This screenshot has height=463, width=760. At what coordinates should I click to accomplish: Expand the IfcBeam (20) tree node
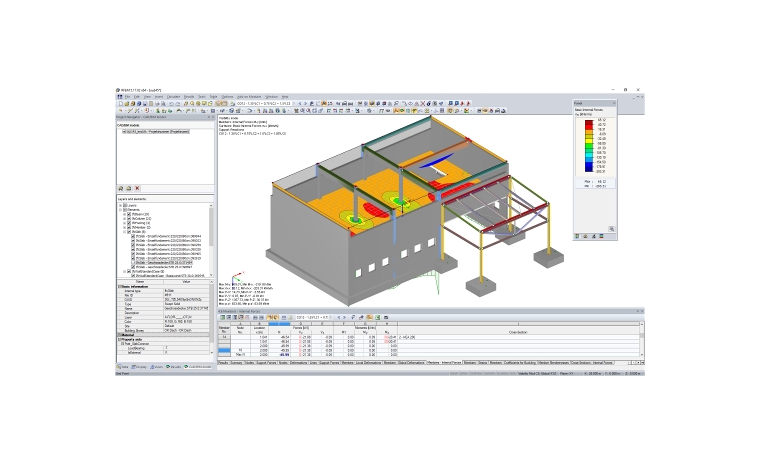coord(125,214)
